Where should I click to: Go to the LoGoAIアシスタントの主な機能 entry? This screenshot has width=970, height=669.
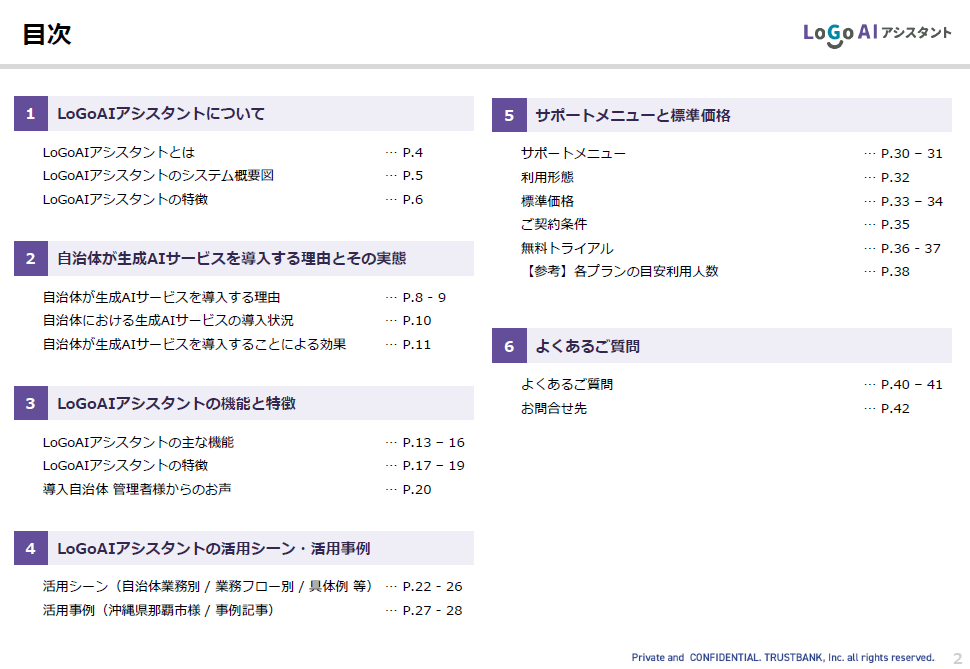[x=139, y=442]
